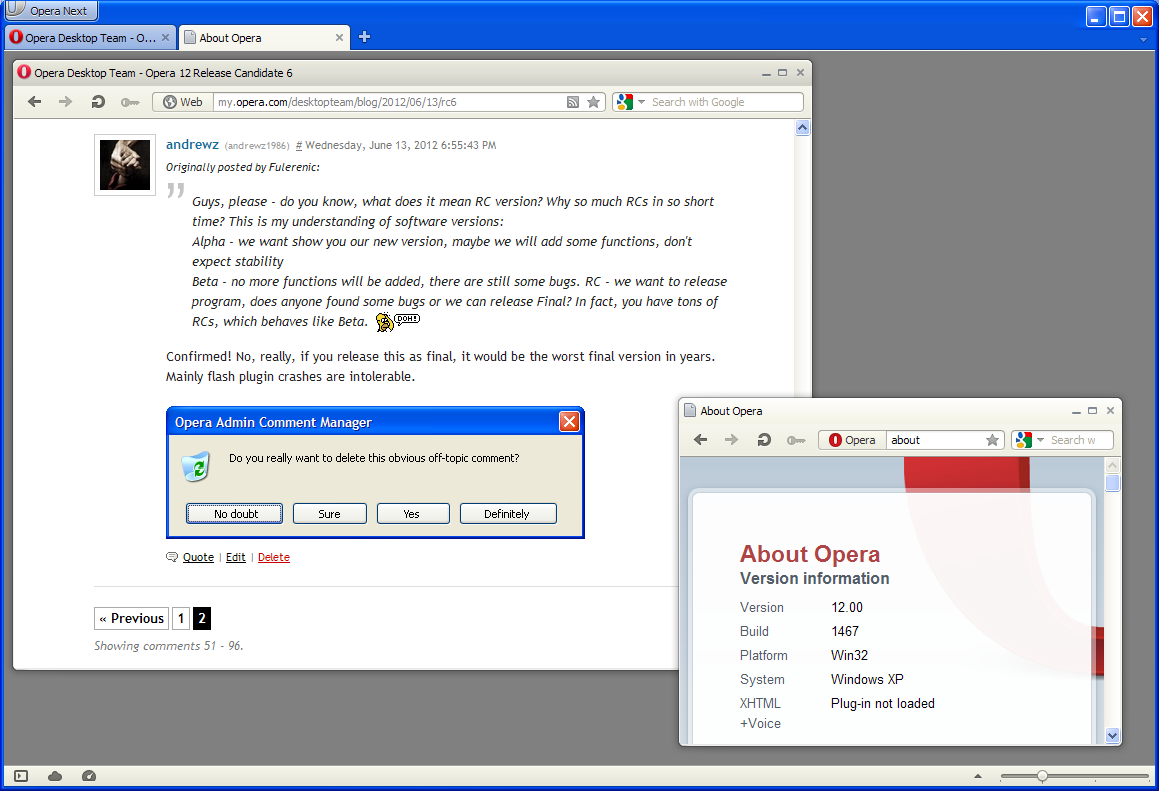The image size is (1159, 791).
Task: Click the RSS feed icon in address bar
Action: coord(573,102)
